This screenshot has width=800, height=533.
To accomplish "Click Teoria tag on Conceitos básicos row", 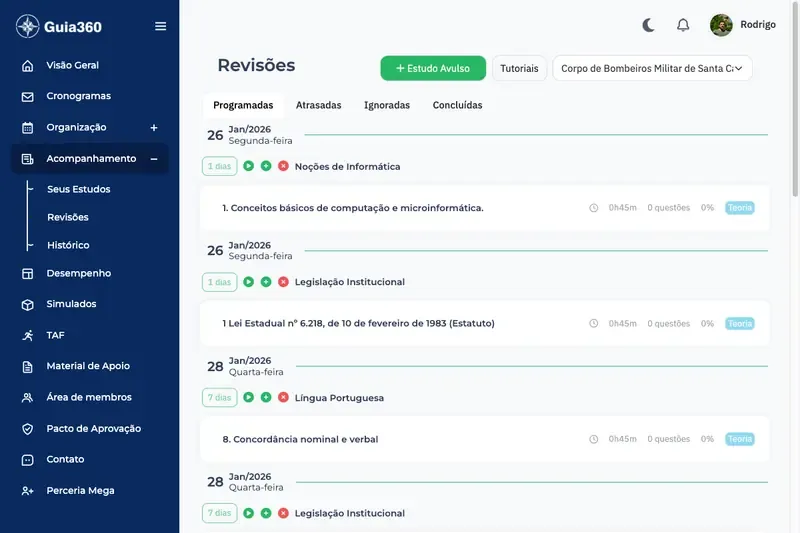I will pyautogui.click(x=739, y=208).
